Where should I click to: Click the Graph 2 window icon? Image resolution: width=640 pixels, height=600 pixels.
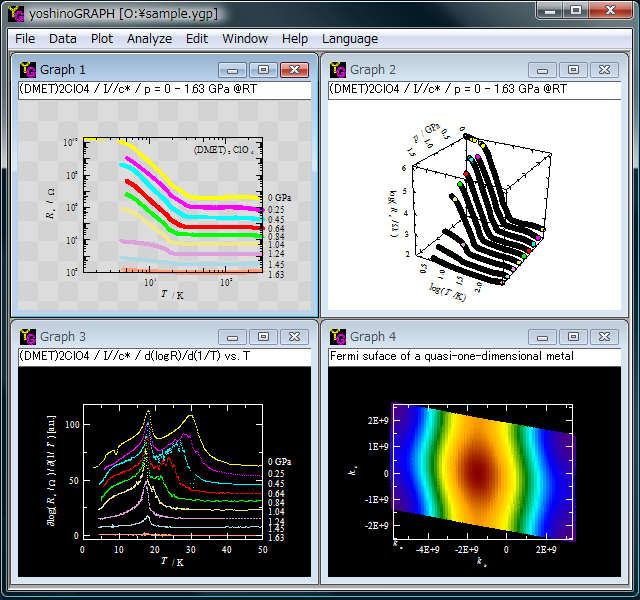(x=338, y=70)
